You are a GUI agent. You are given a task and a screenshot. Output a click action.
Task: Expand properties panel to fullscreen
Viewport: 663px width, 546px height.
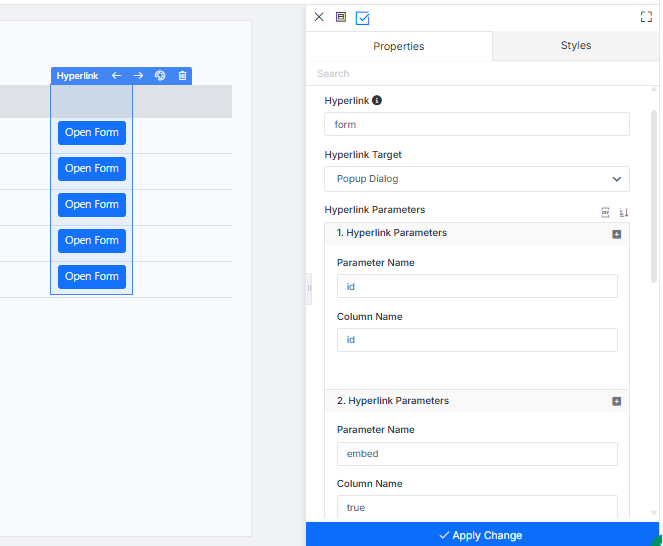point(646,17)
